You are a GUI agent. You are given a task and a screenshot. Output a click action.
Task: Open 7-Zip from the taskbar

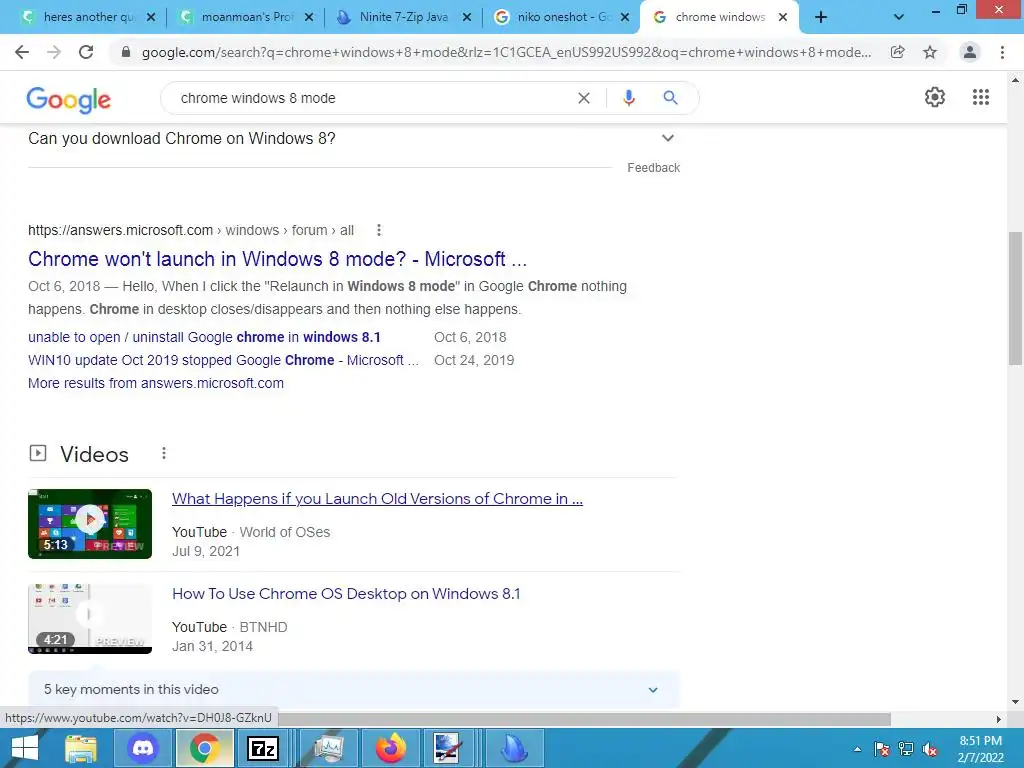[x=263, y=748]
